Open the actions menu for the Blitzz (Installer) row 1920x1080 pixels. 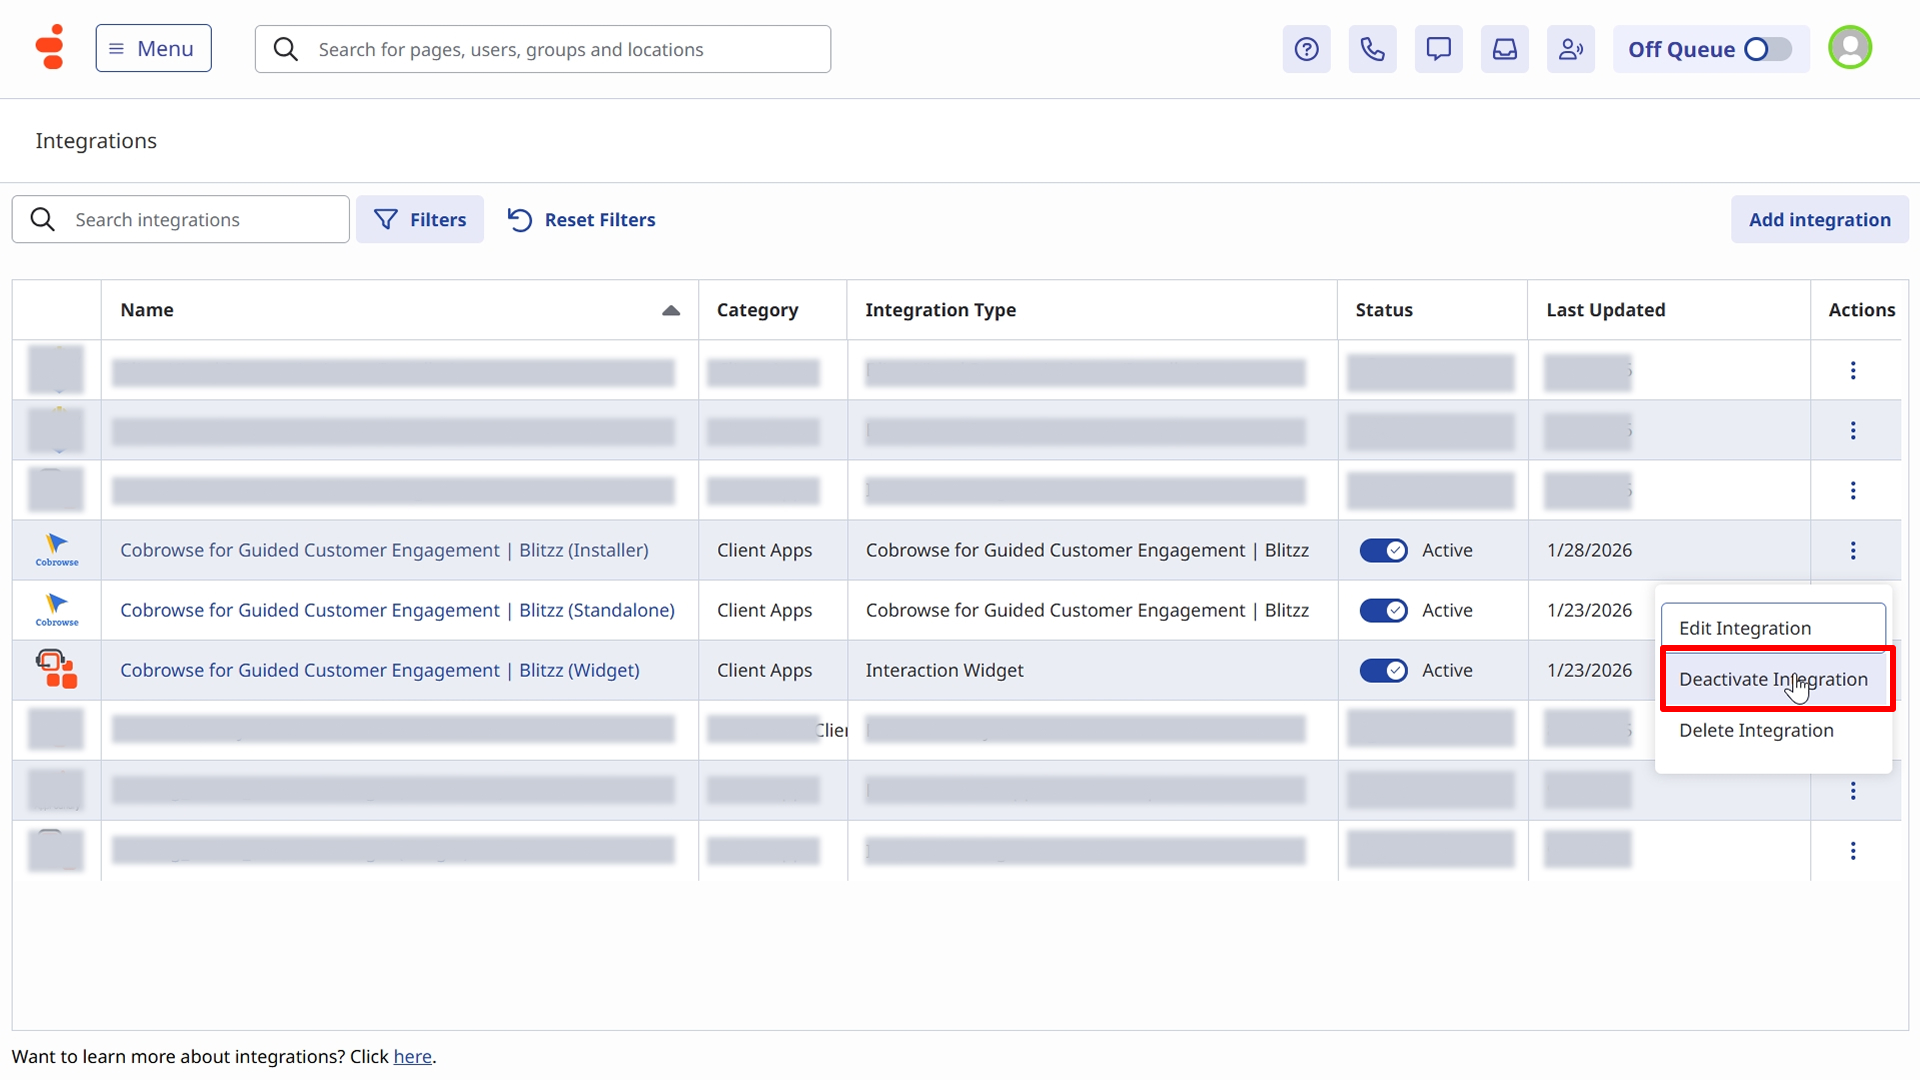click(1852, 550)
